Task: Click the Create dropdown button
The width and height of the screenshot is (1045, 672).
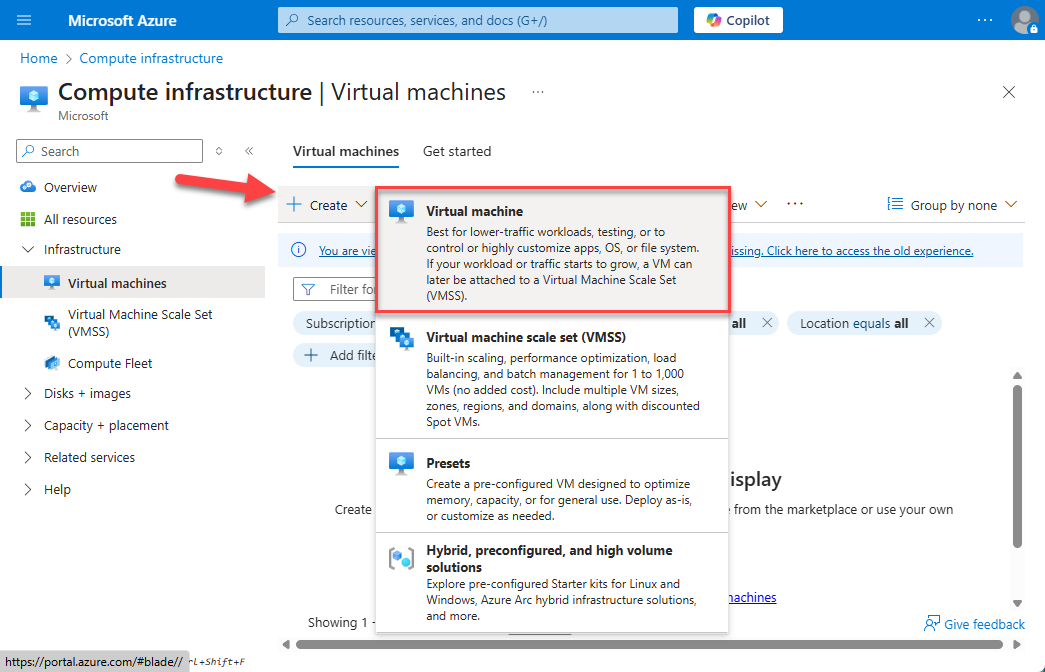Action: (x=327, y=205)
